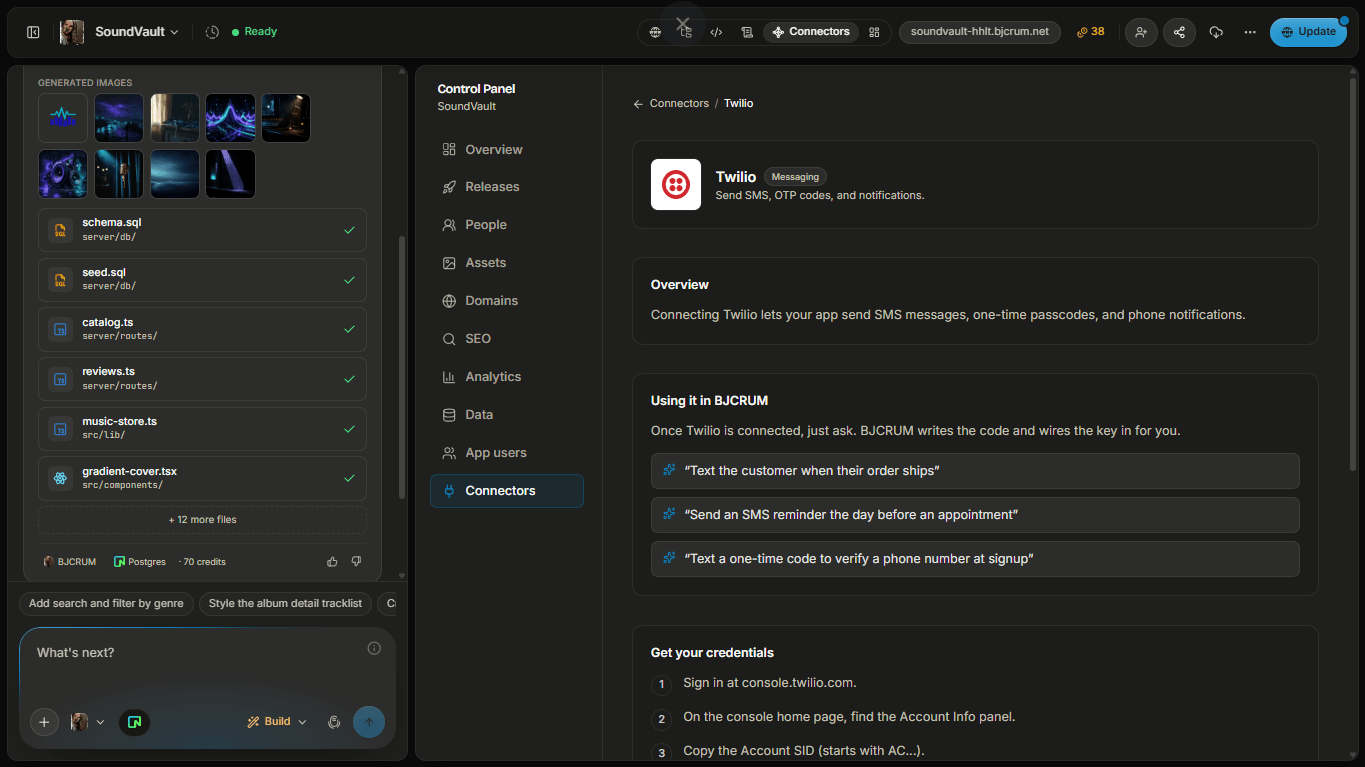This screenshot has height=767, width=1365.
Task: Click the thumbs up icon
Action: pos(332,562)
